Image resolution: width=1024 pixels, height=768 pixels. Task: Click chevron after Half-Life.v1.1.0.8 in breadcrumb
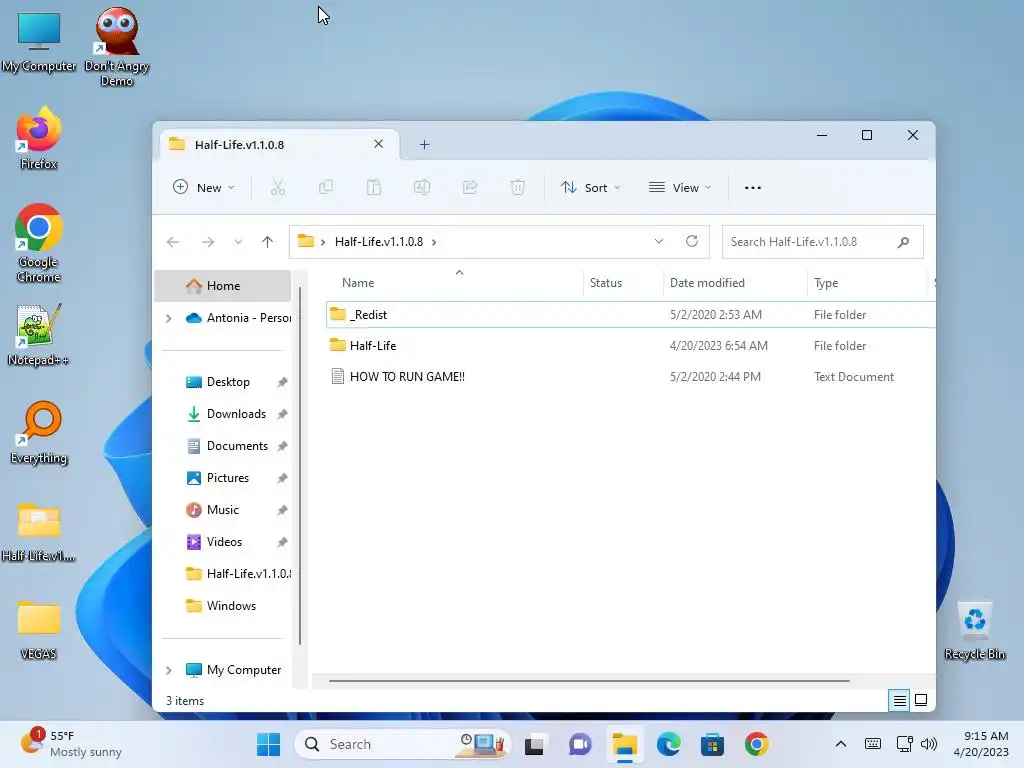tap(434, 242)
